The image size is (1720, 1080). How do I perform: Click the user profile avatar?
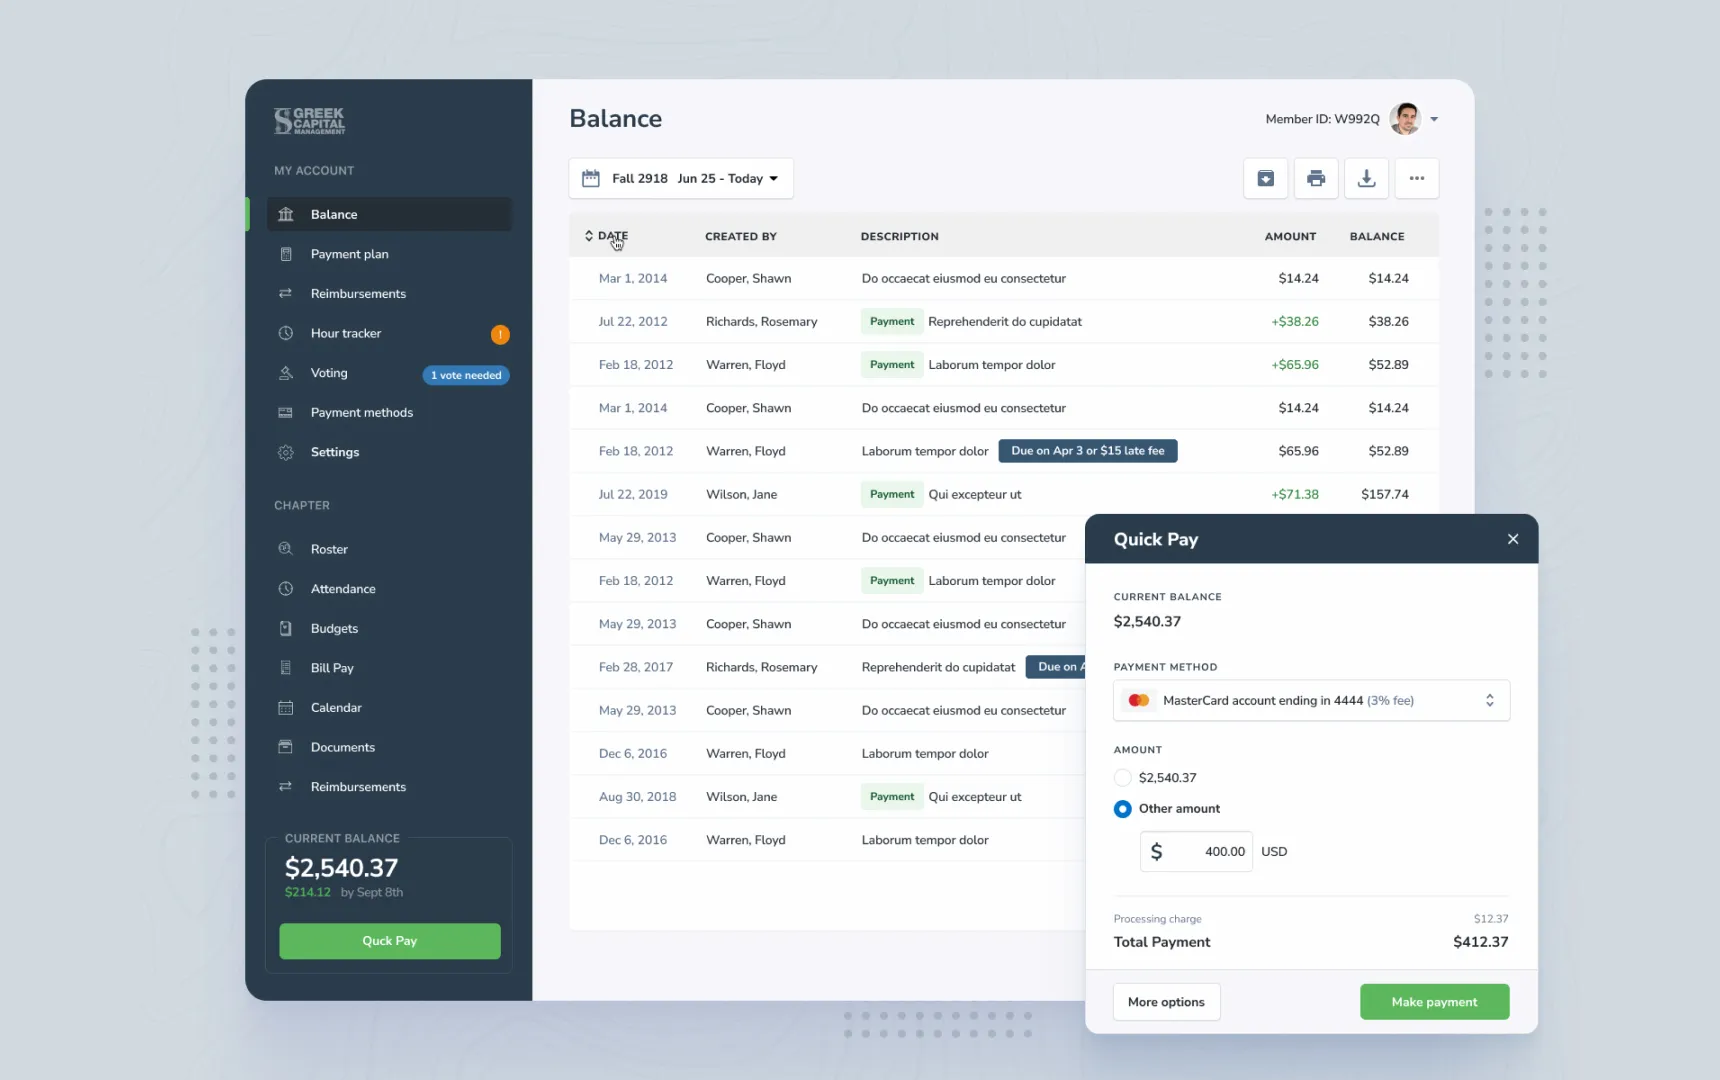(1405, 119)
